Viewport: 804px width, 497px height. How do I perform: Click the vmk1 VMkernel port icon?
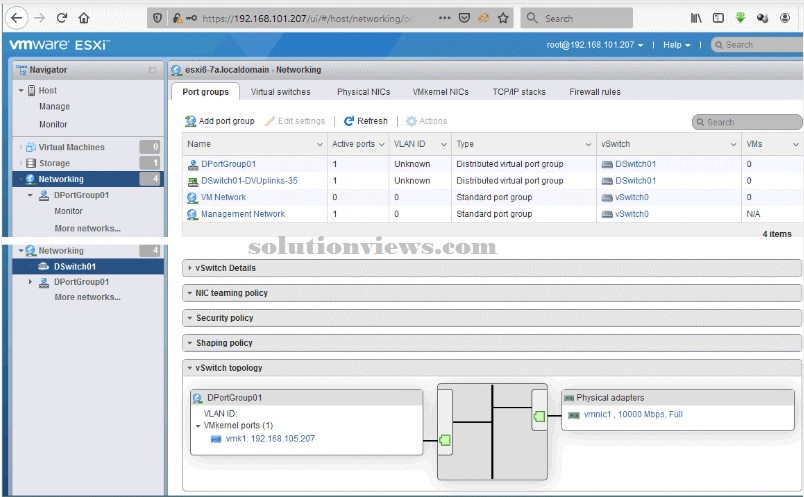216,439
